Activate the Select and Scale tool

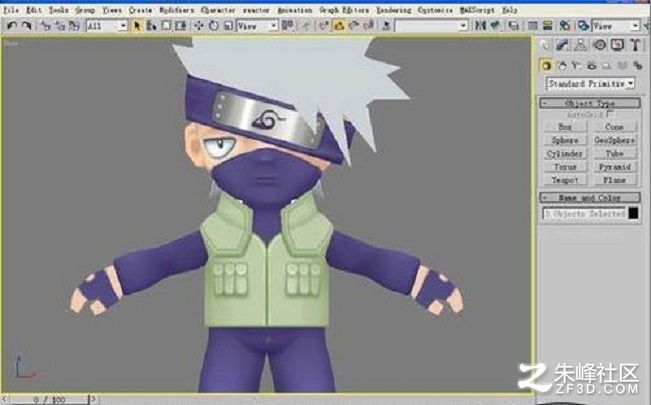pyautogui.click(x=228, y=26)
